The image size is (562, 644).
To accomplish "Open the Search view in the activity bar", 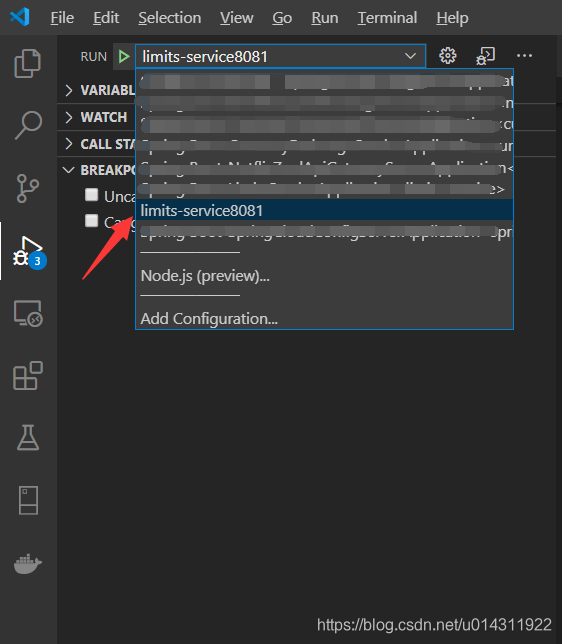I will point(28,125).
